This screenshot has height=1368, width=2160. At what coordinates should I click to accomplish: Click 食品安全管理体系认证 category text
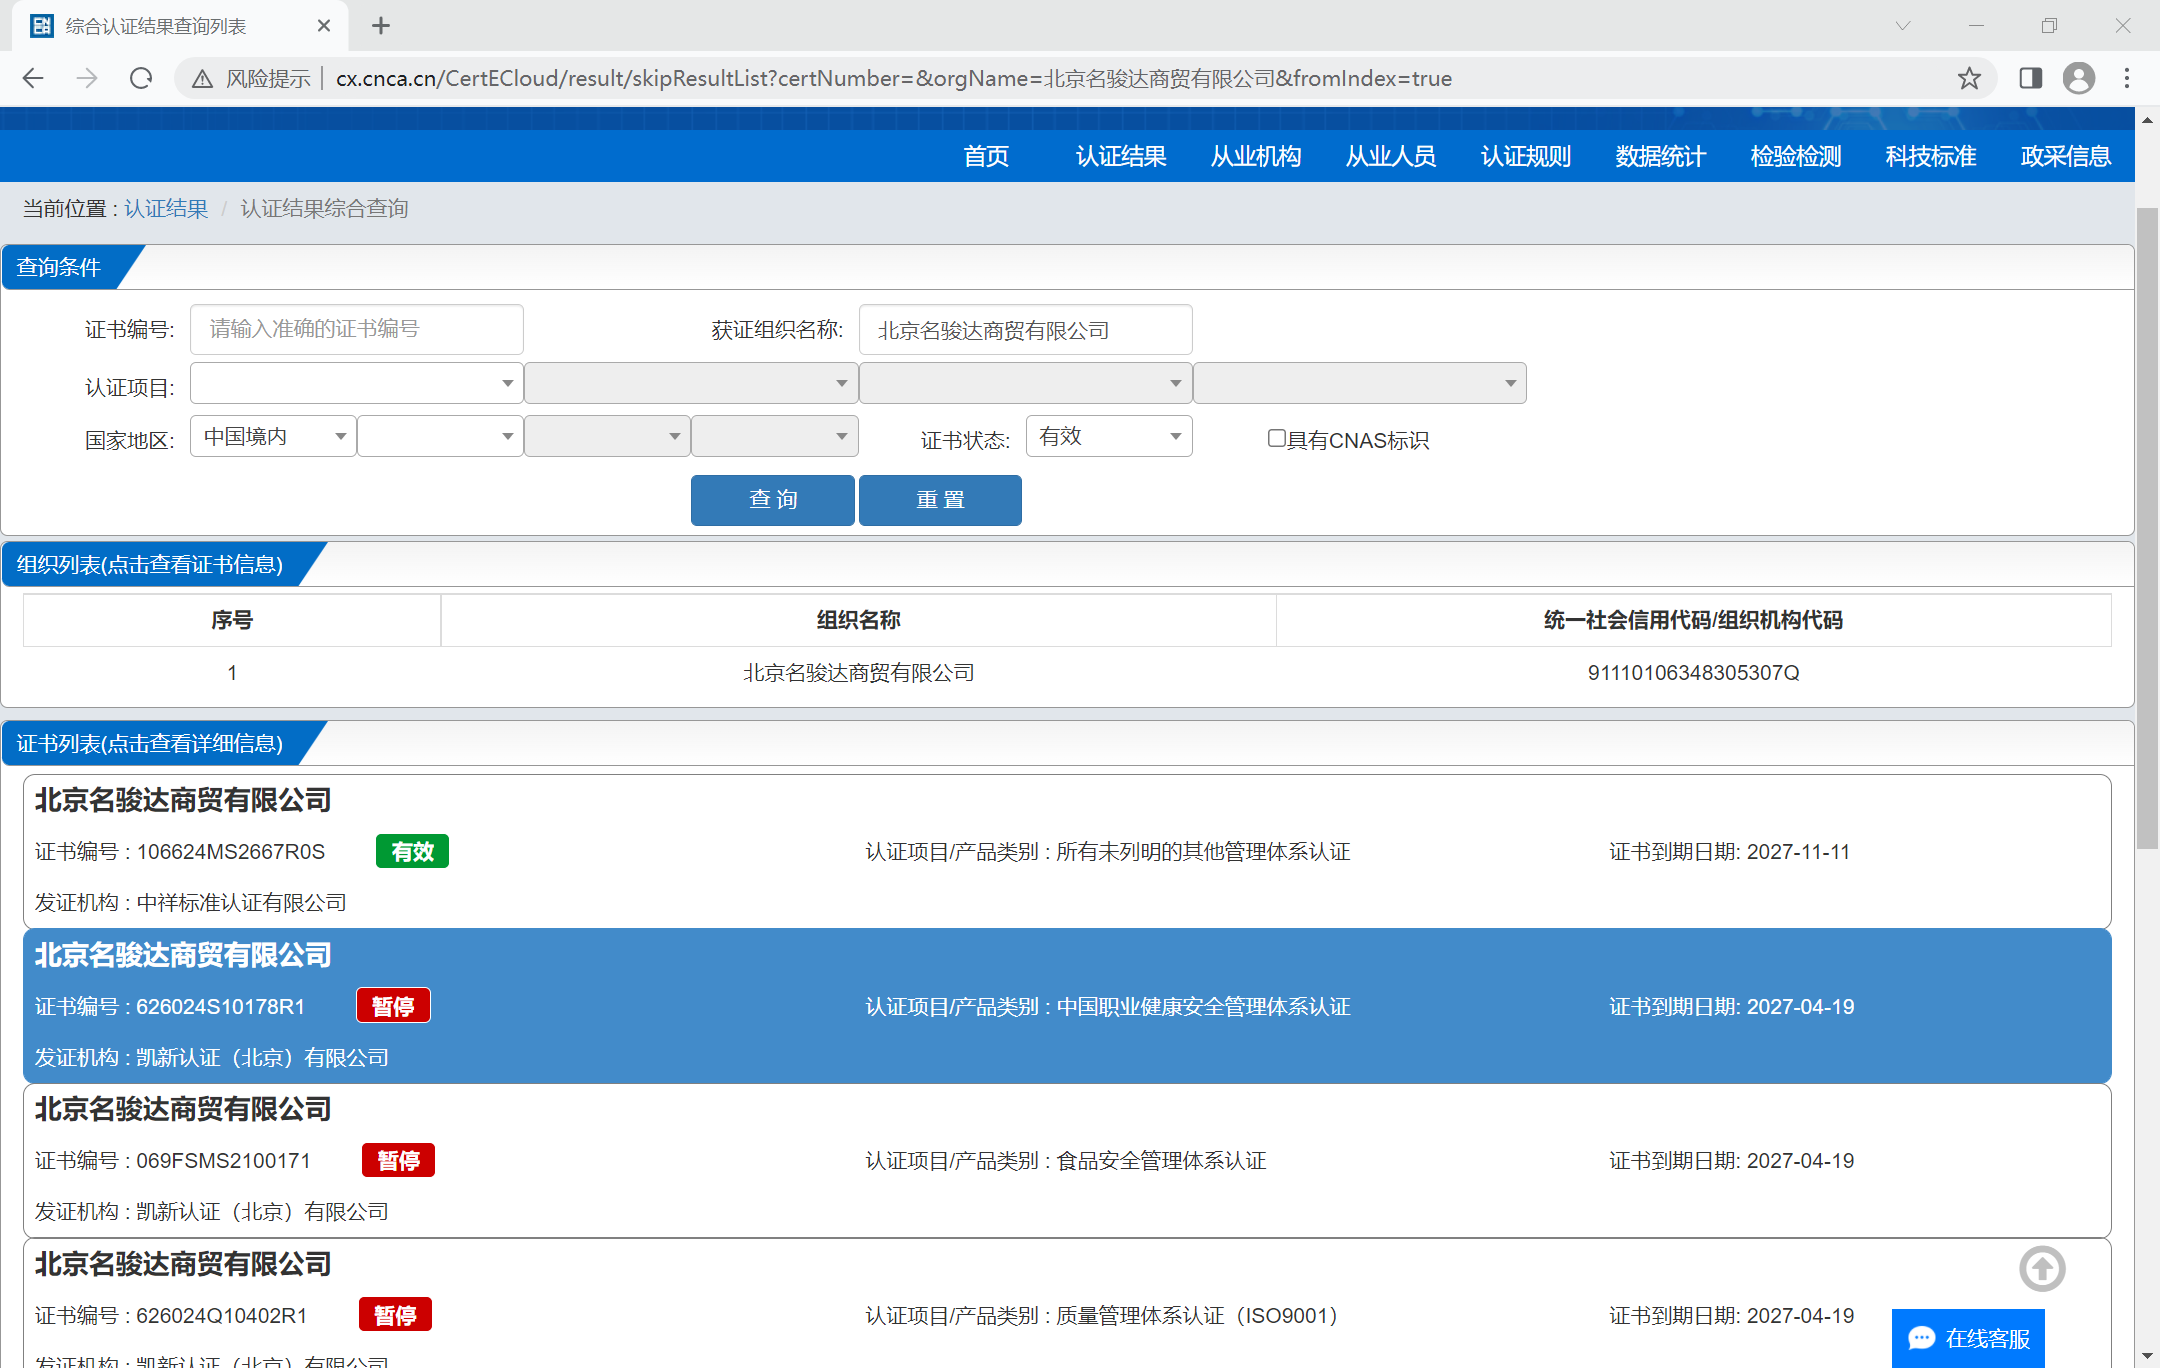(x=1161, y=1161)
